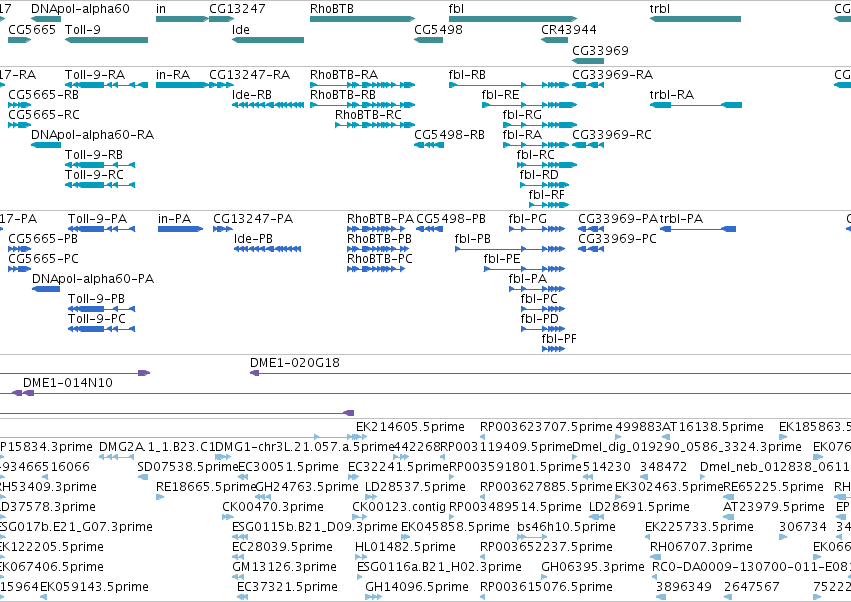Open the Toll-9-RB transcript label
The image size is (851, 602).
94,155
